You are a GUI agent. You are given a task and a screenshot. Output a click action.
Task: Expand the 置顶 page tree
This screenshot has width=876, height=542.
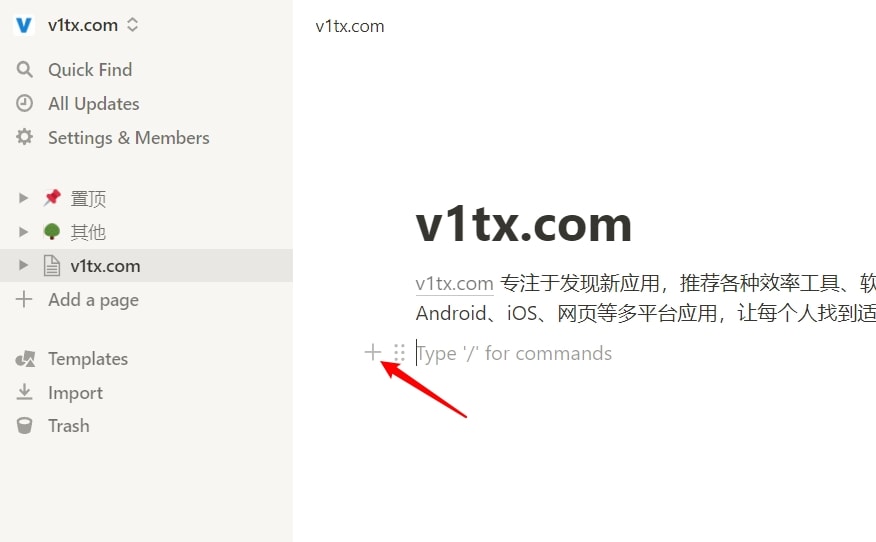[23, 198]
